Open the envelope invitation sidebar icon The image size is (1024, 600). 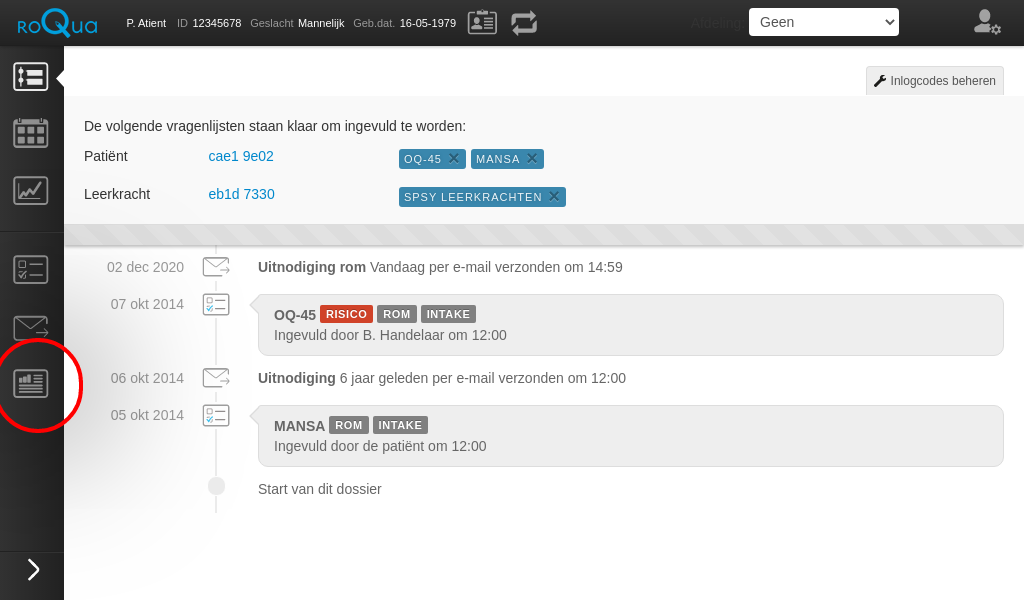pos(30,327)
